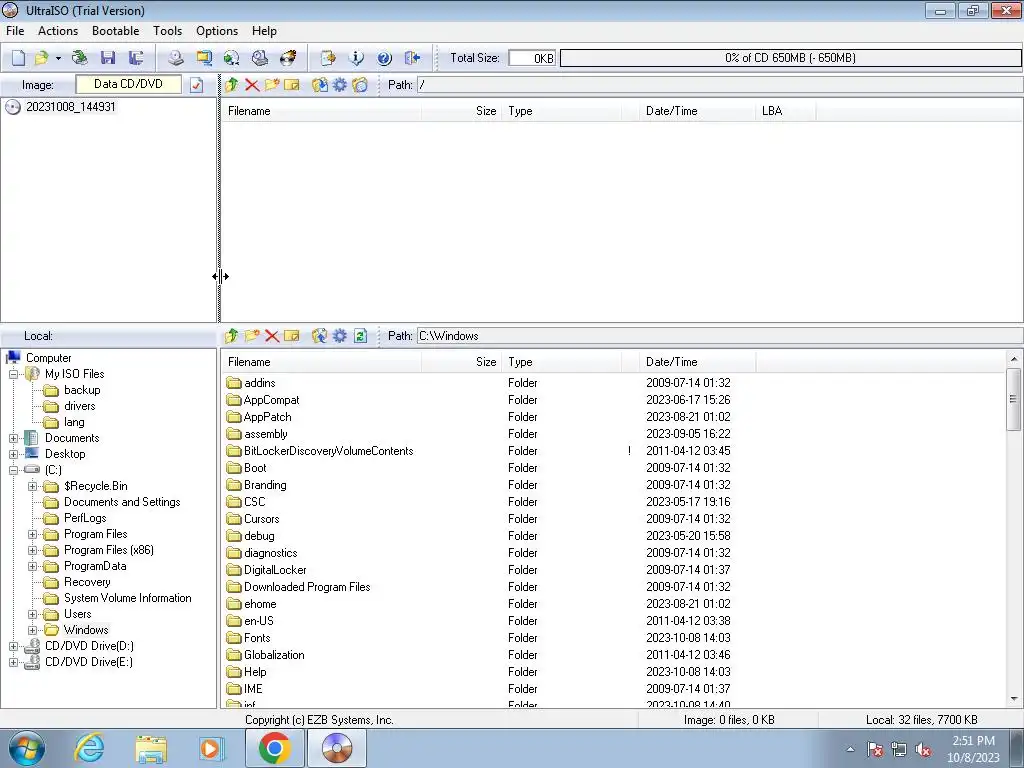Click the Make CD/DVD Image drive icon

pyautogui.click(x=176, y=58)
